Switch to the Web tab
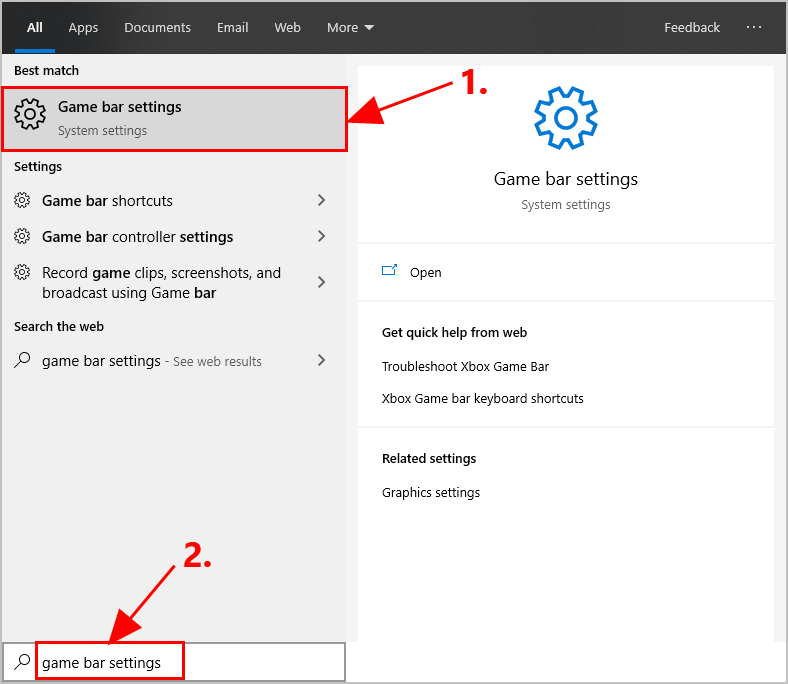Image resolution: width=788 pixels, height=684 pixels. click(x=287, y=28)
